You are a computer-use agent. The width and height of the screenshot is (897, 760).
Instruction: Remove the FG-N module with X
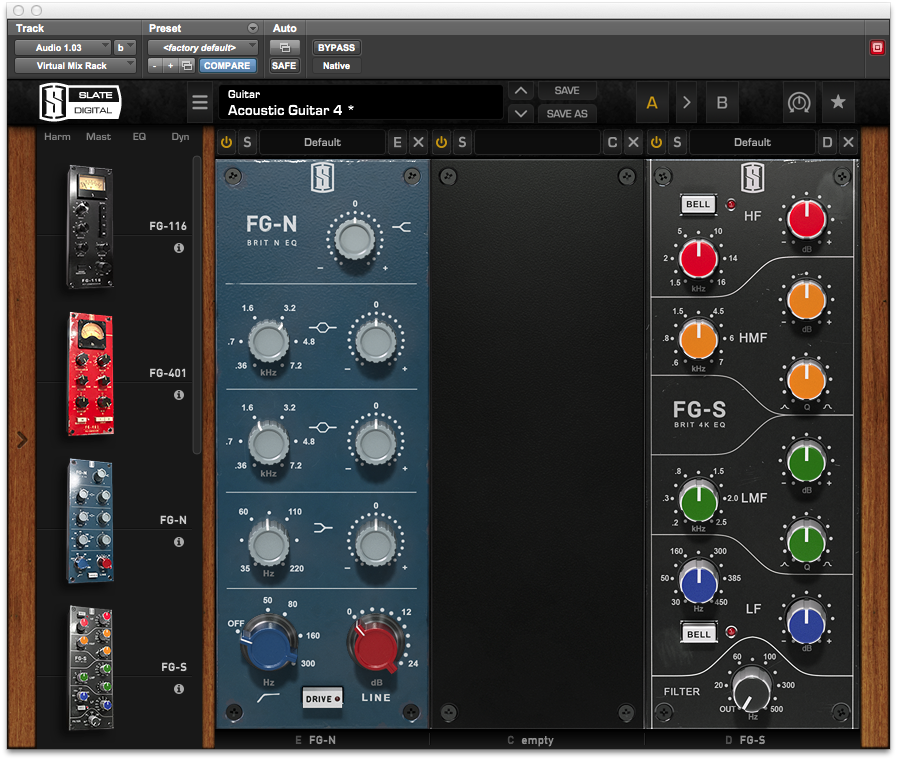click(418, 143)
